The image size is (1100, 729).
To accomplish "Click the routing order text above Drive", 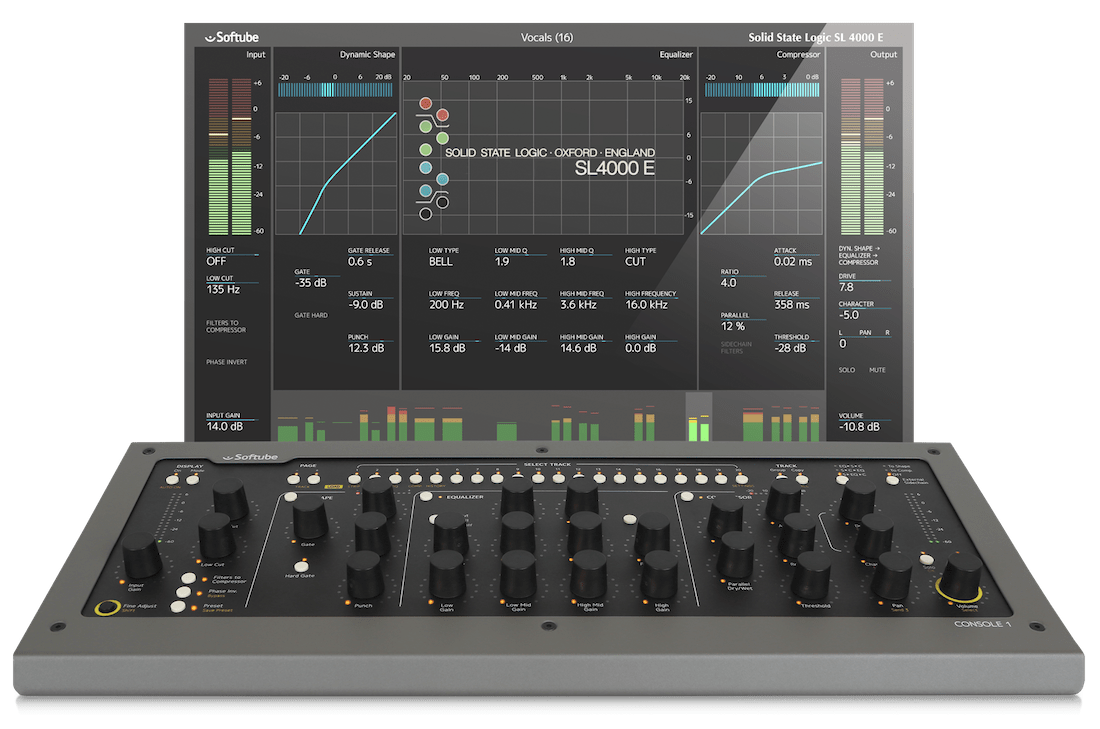I will (x=859, y=255).
